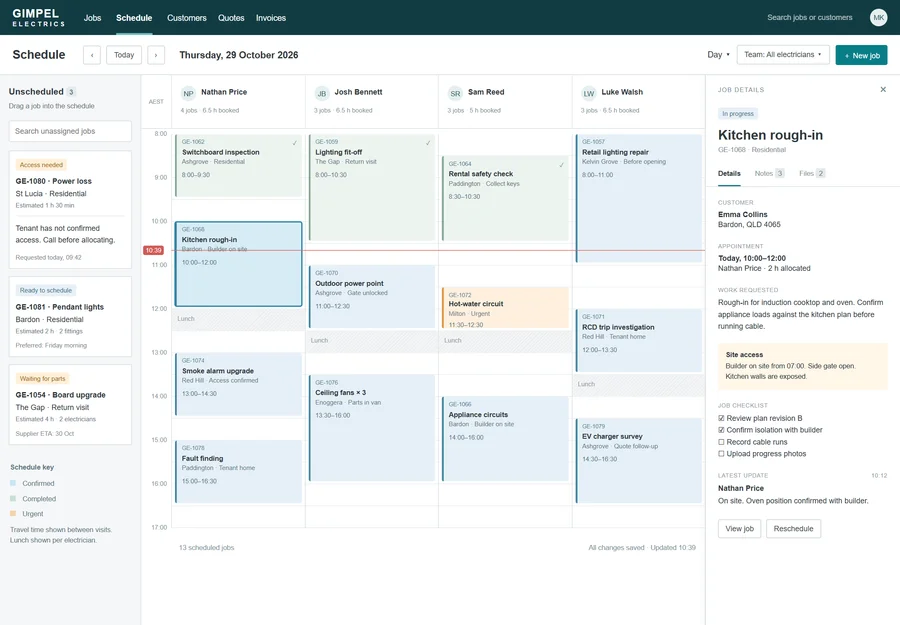This screenshot has height=625, width=900.
Task: Click the Completed color key swatch
Action: pyautogui.click(x=13, y=499)
